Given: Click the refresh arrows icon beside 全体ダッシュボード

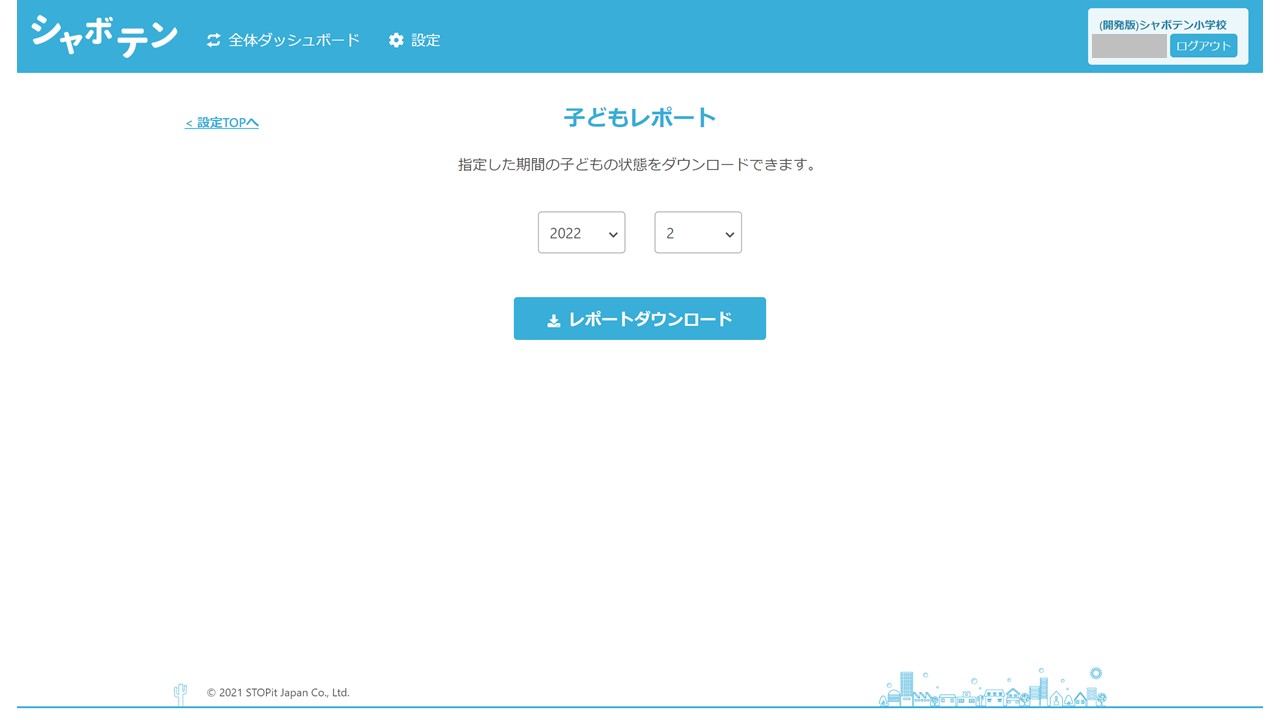Looking at the screenshot, I should pyautogui.click(x=213, y=40).
